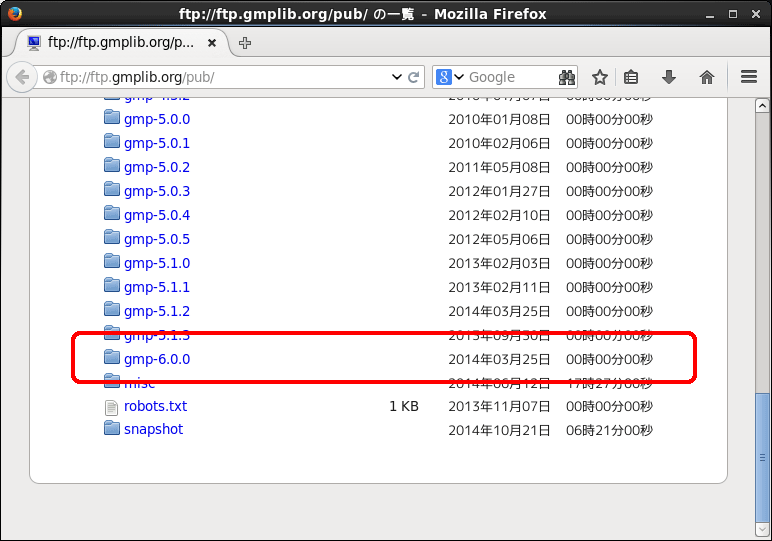
Task: Click folder icon beside gmp-5.1.0
Action: tap(112, 261)
